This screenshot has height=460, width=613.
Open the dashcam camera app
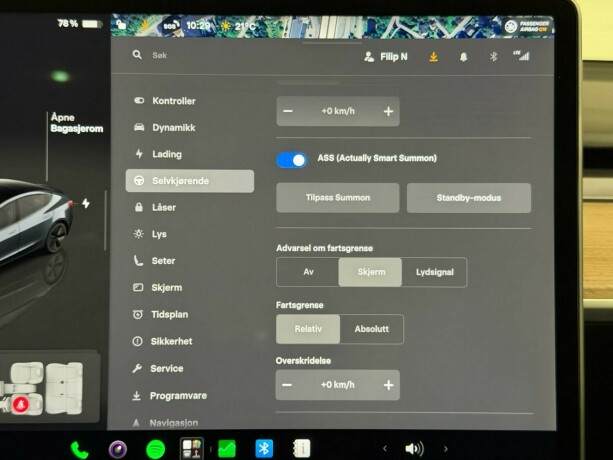(118, 449)
